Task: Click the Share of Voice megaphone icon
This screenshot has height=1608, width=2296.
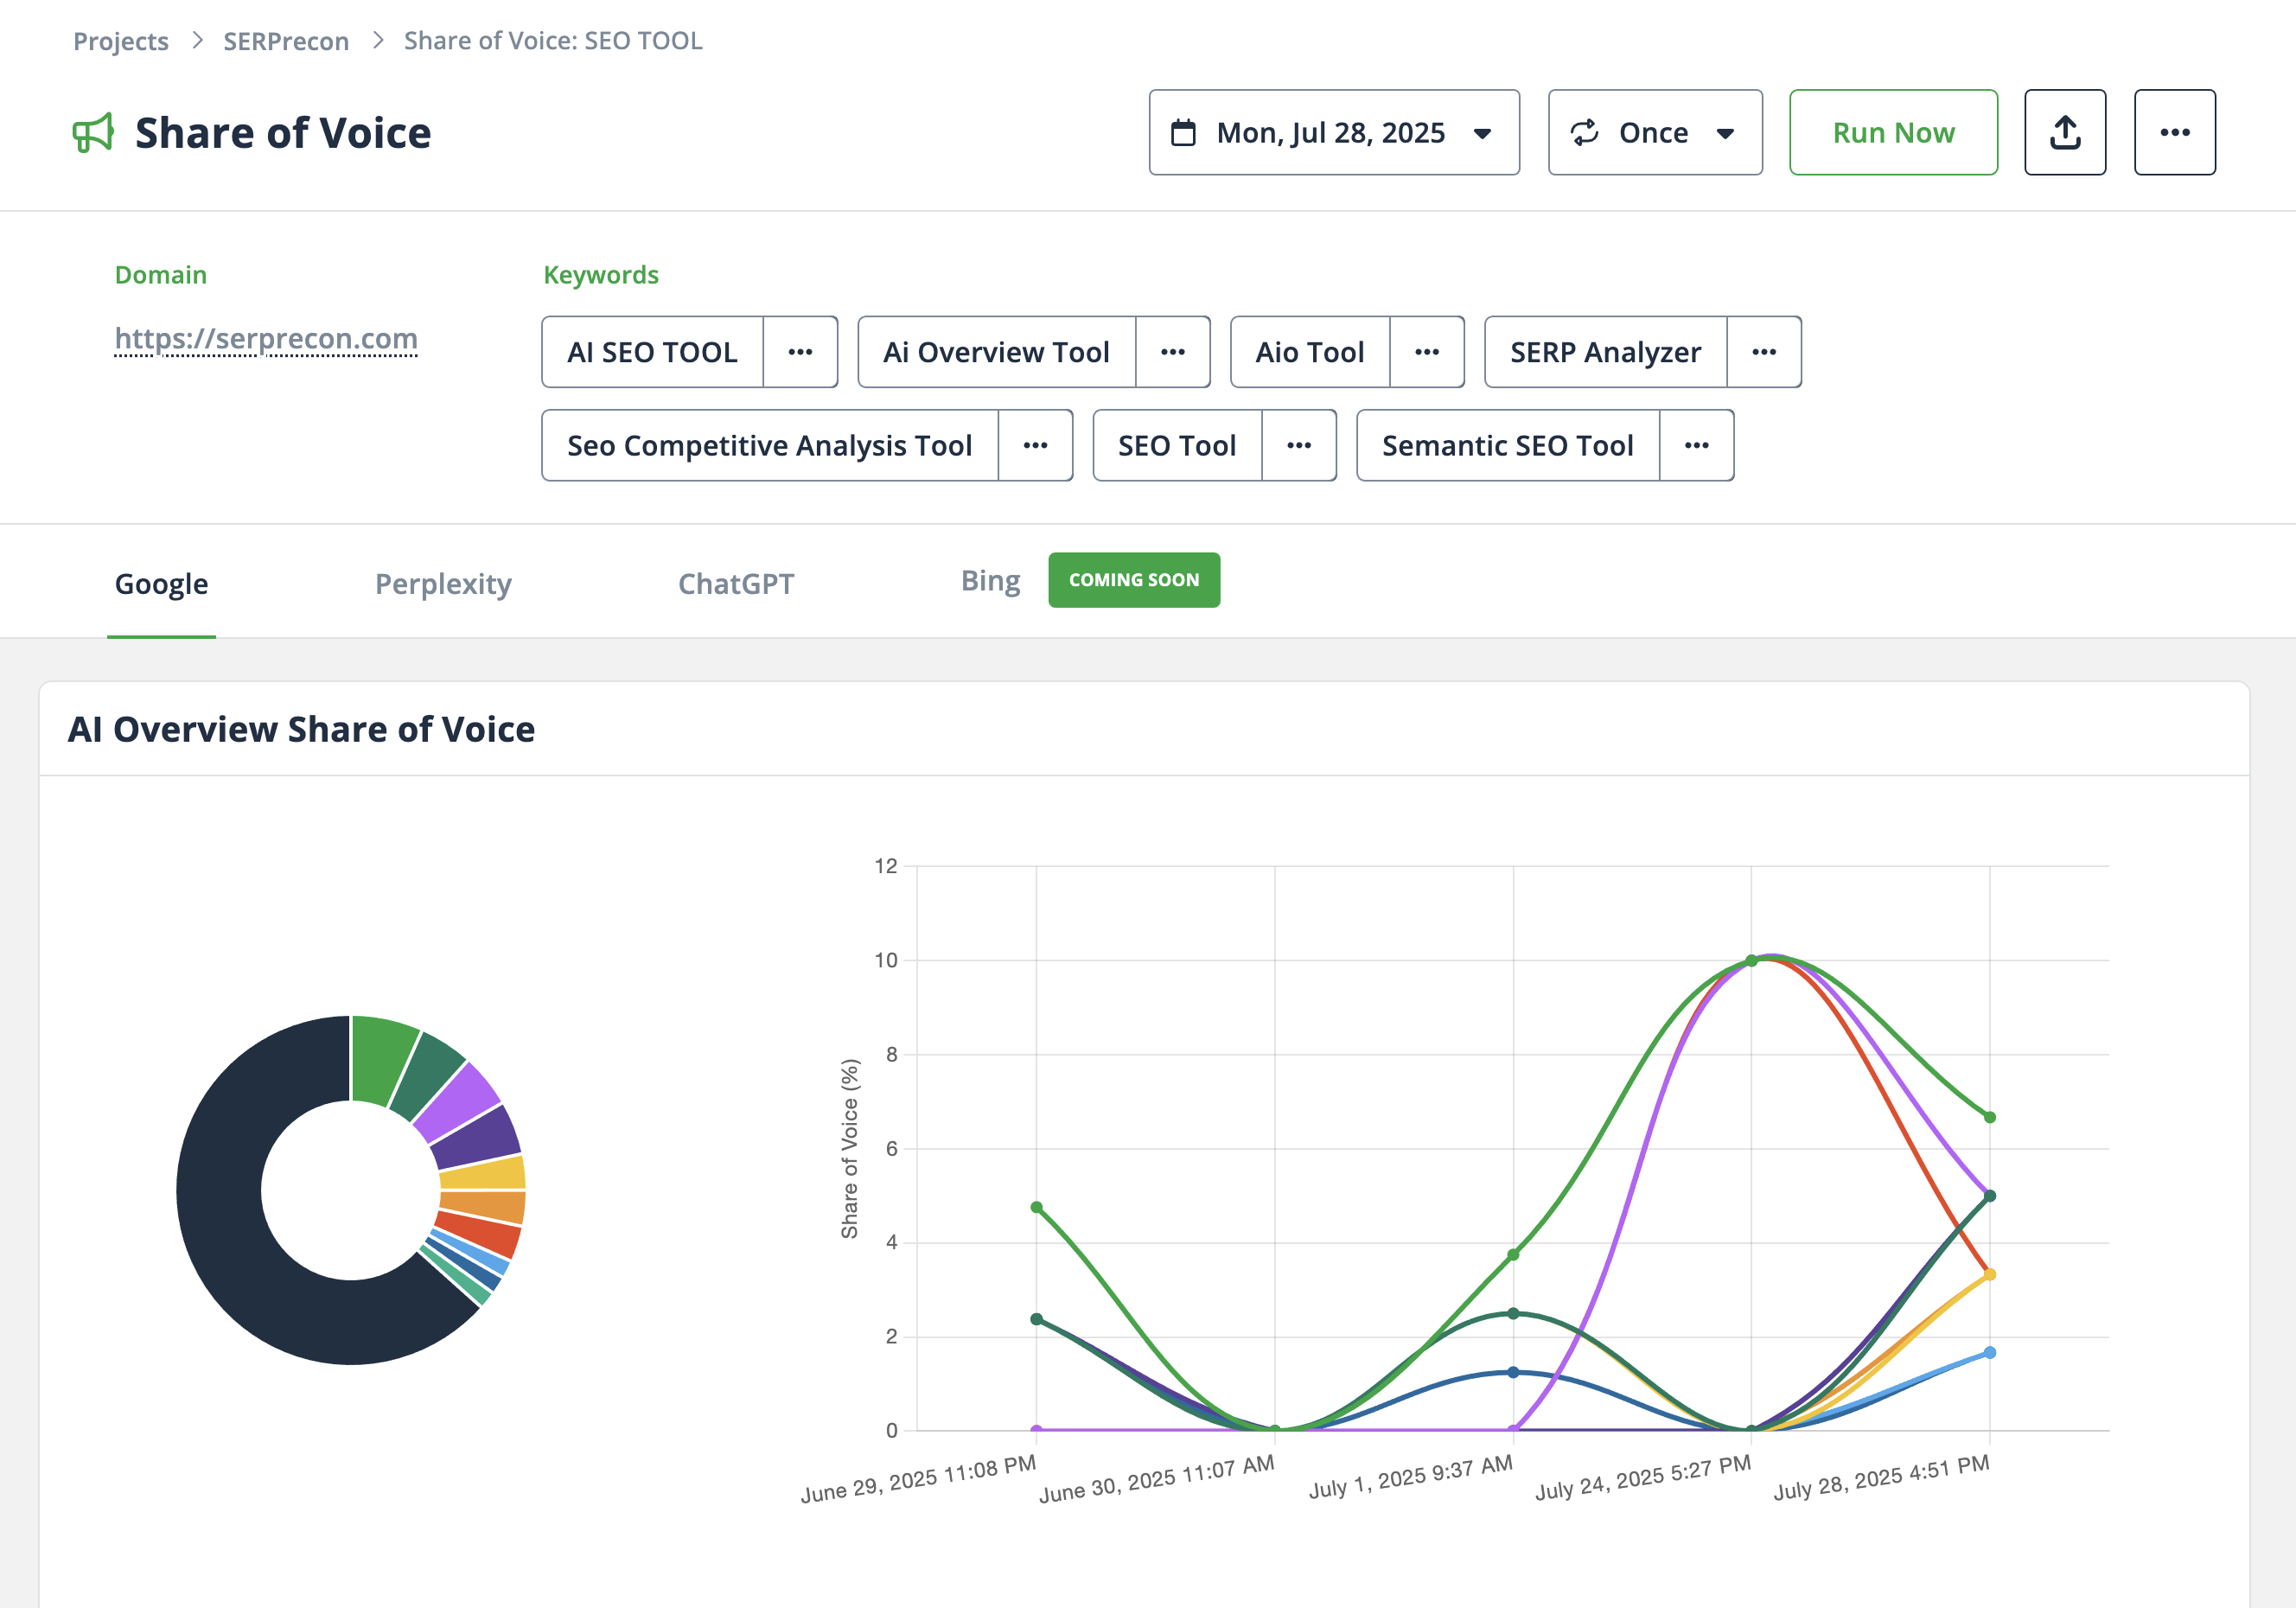Action: pos(94,133)
